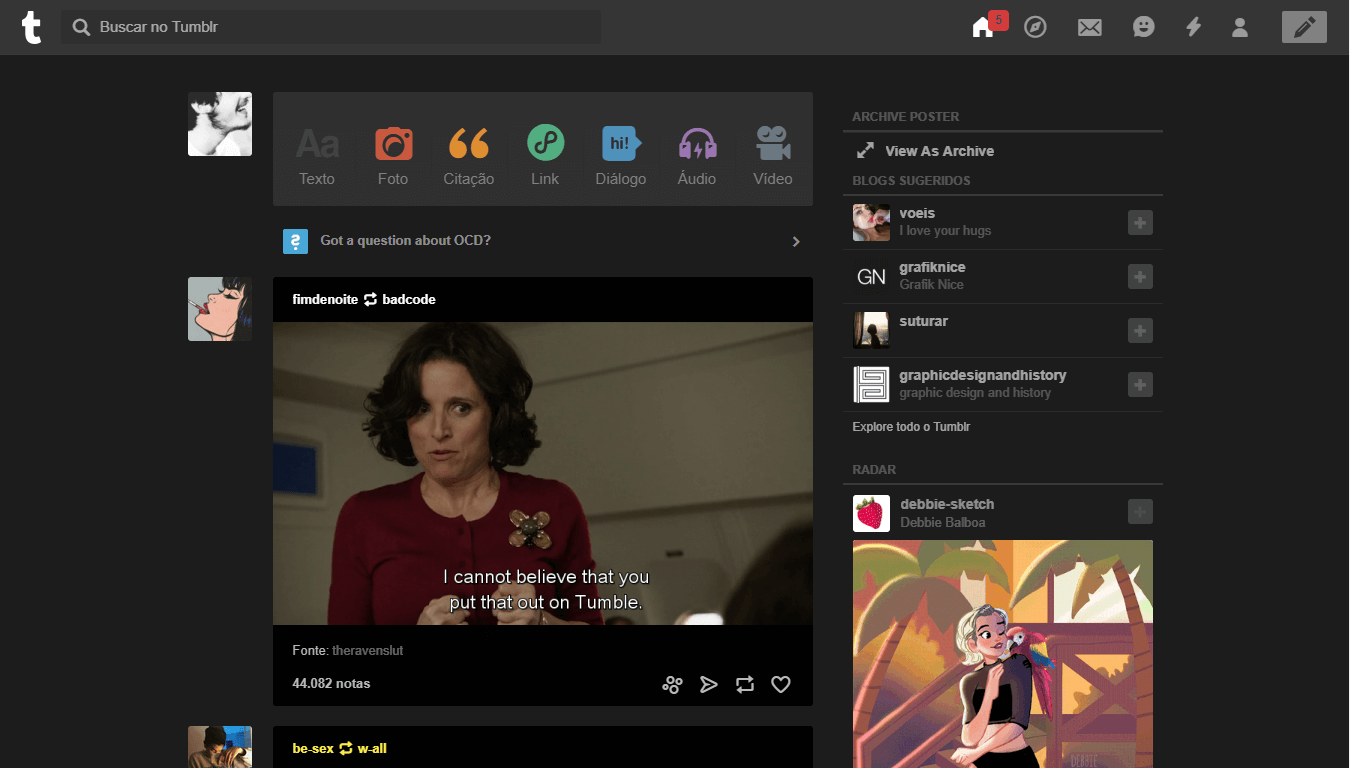Screen dimensions: 1350x768
Task: Open the badcode blog link
Action: tap(409, 299)
